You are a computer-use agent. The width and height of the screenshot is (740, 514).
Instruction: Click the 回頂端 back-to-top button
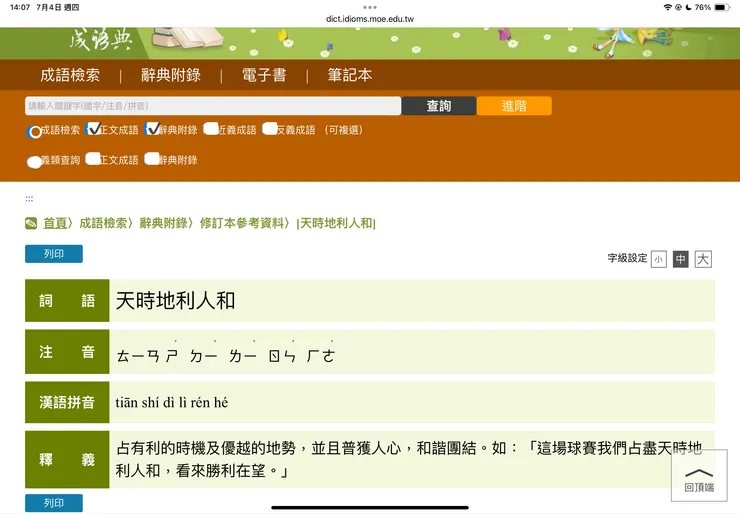(699, 476)
